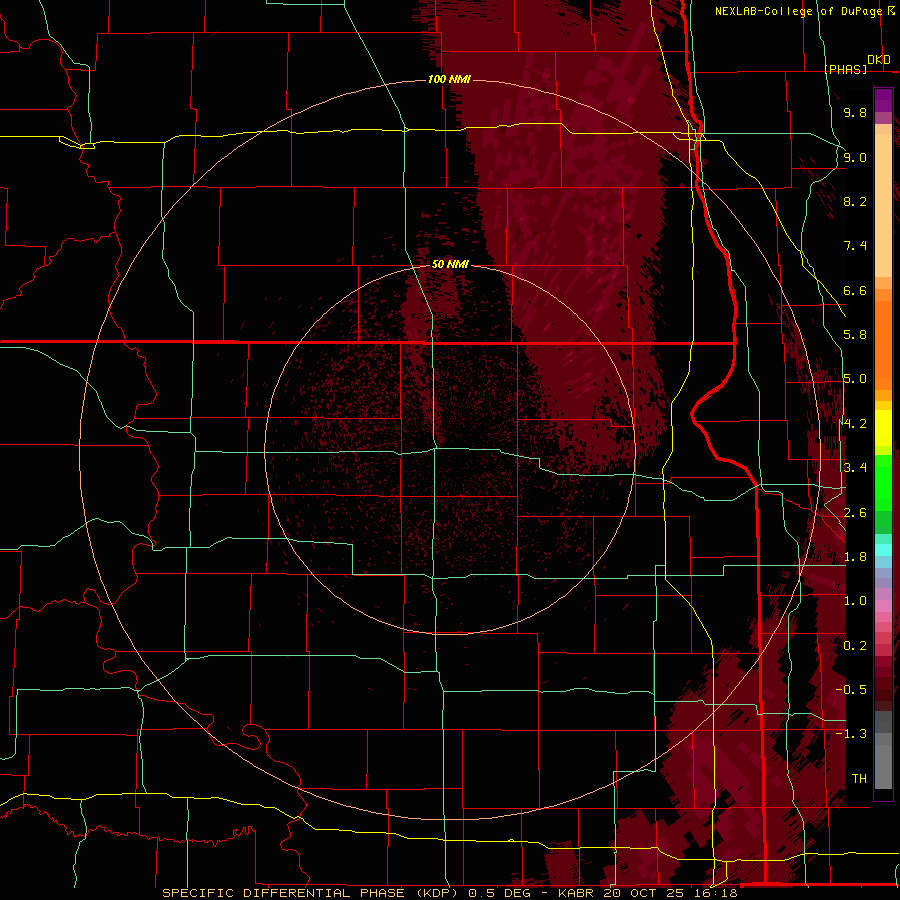Click the [PHAS] label near the legend
This screenshot has height=900, width=900.
pos(845,70)
